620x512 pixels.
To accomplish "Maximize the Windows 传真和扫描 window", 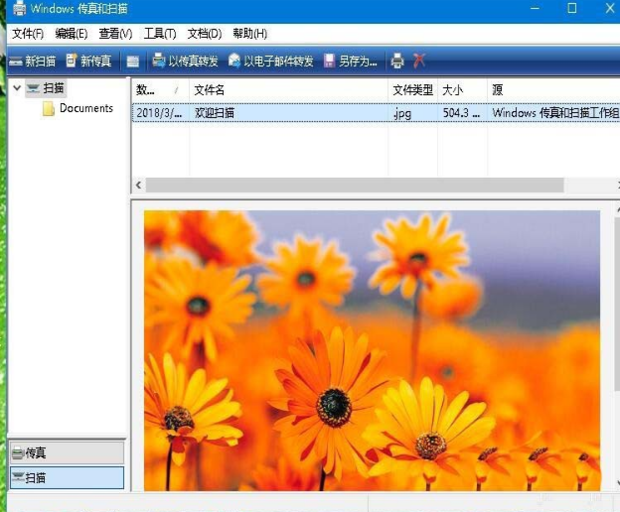I will click(x=572, y=8).
